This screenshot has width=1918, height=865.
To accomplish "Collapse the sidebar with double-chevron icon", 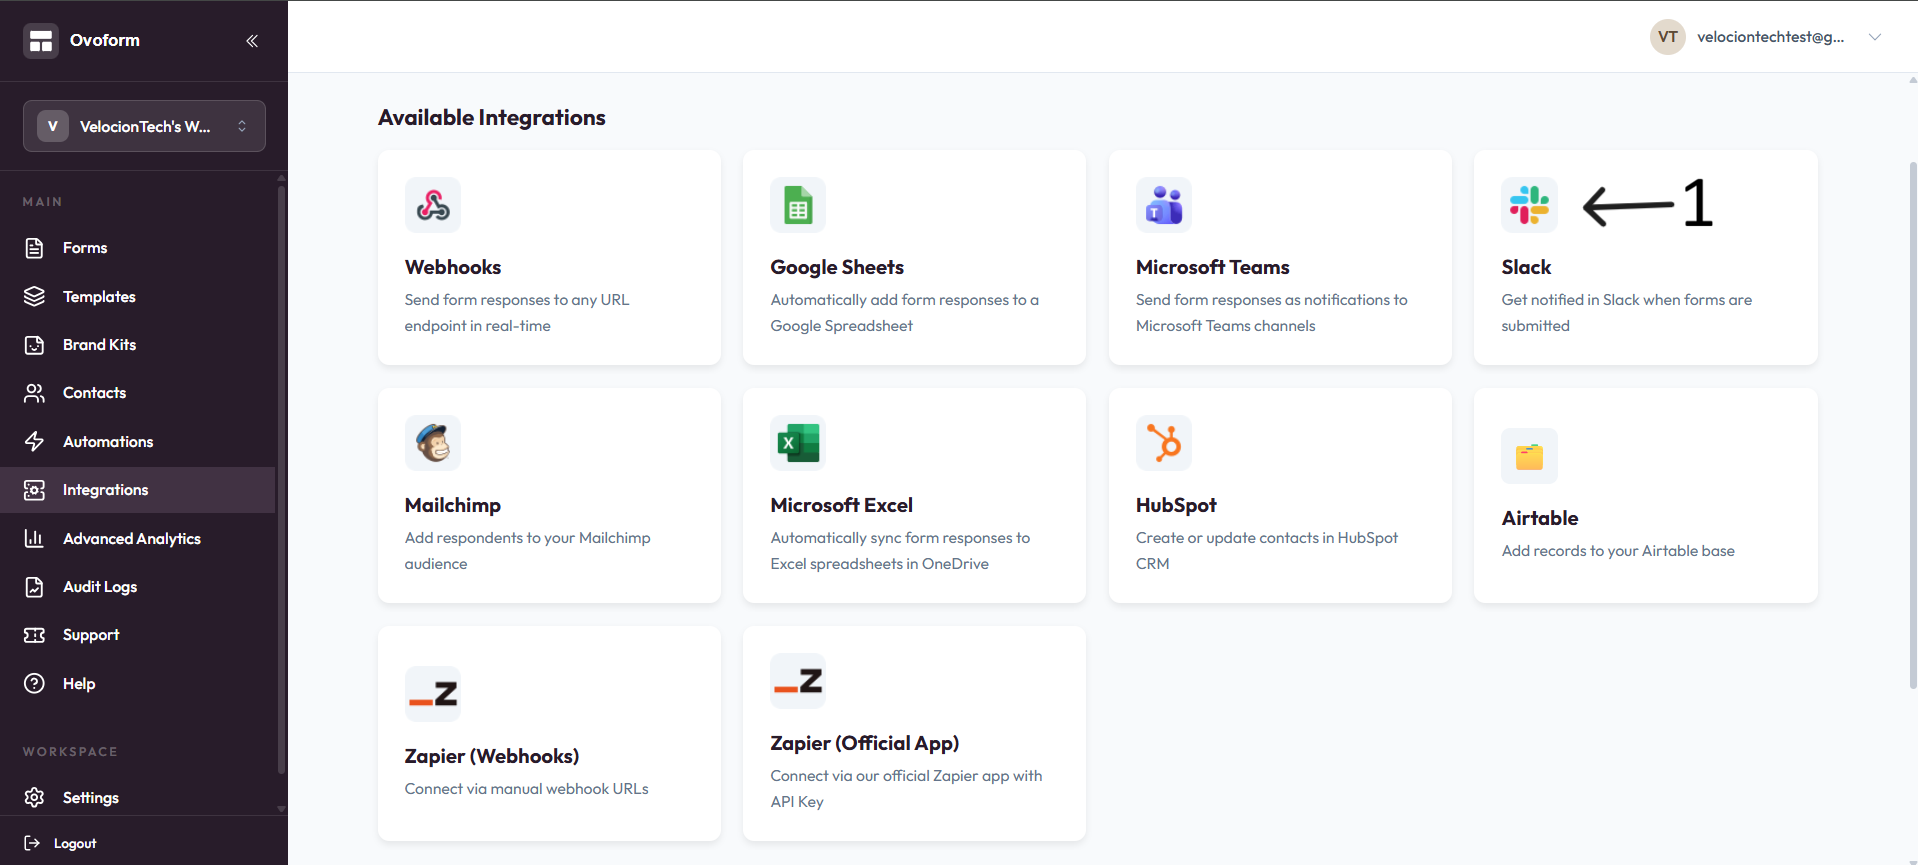I will coord(252,41).
